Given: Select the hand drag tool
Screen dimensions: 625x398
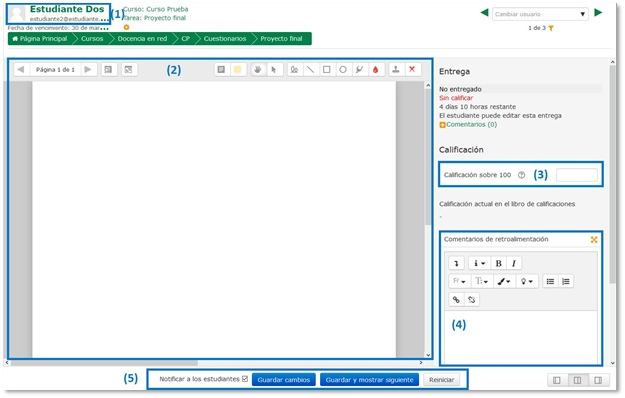Looking at the screenshot, I should [257, 70].
